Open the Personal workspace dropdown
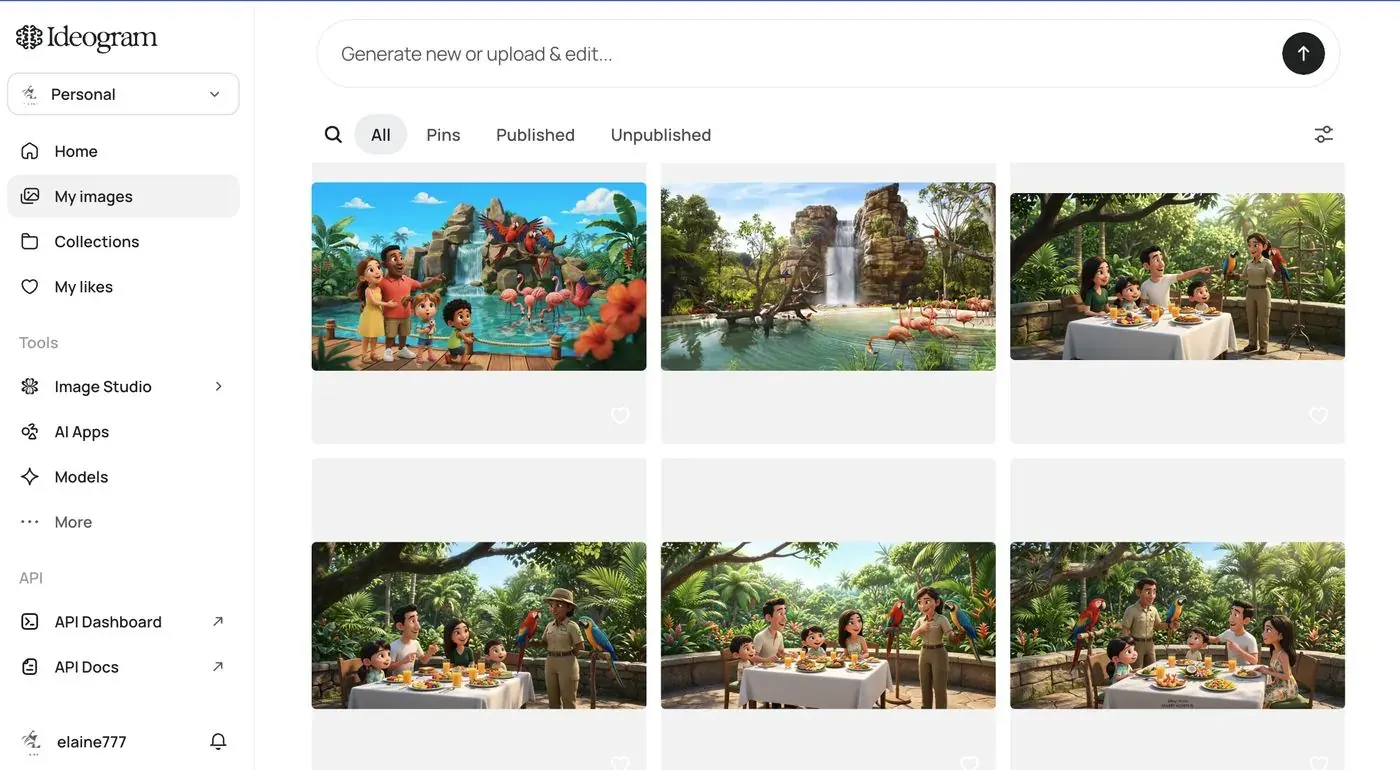 point(123,94)
